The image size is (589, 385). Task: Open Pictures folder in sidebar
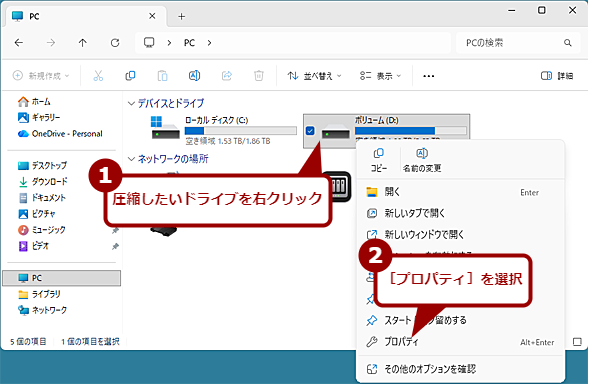pyautogui.click(x=37, y=214)
